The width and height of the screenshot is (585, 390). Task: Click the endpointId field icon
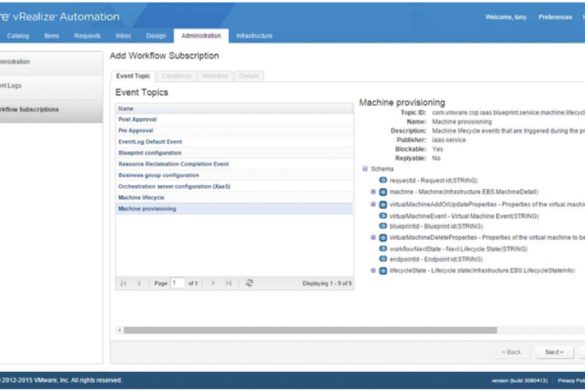tap(383, 259)
